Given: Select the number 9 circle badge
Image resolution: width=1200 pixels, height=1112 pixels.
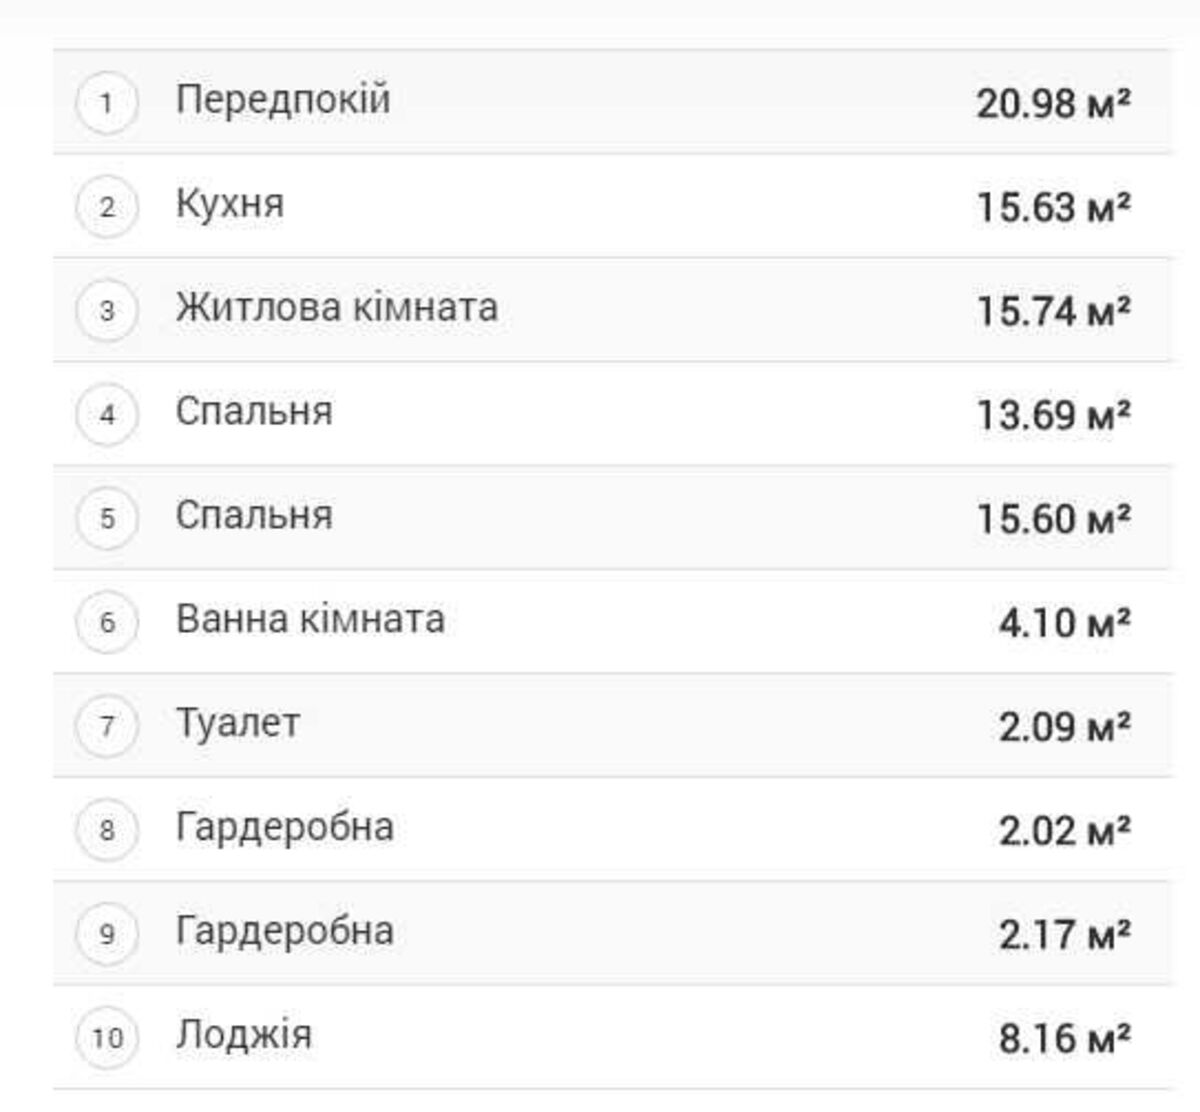Looking at the screenshot, I should point(107,934).
